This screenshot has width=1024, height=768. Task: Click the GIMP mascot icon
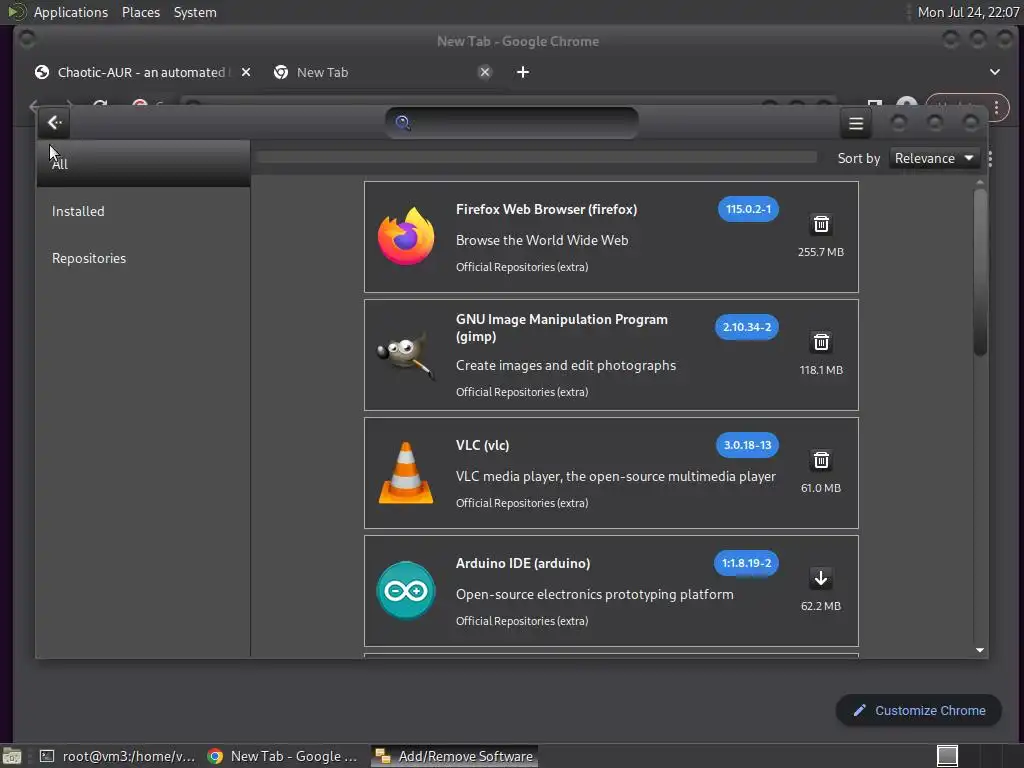click(406, 355)
